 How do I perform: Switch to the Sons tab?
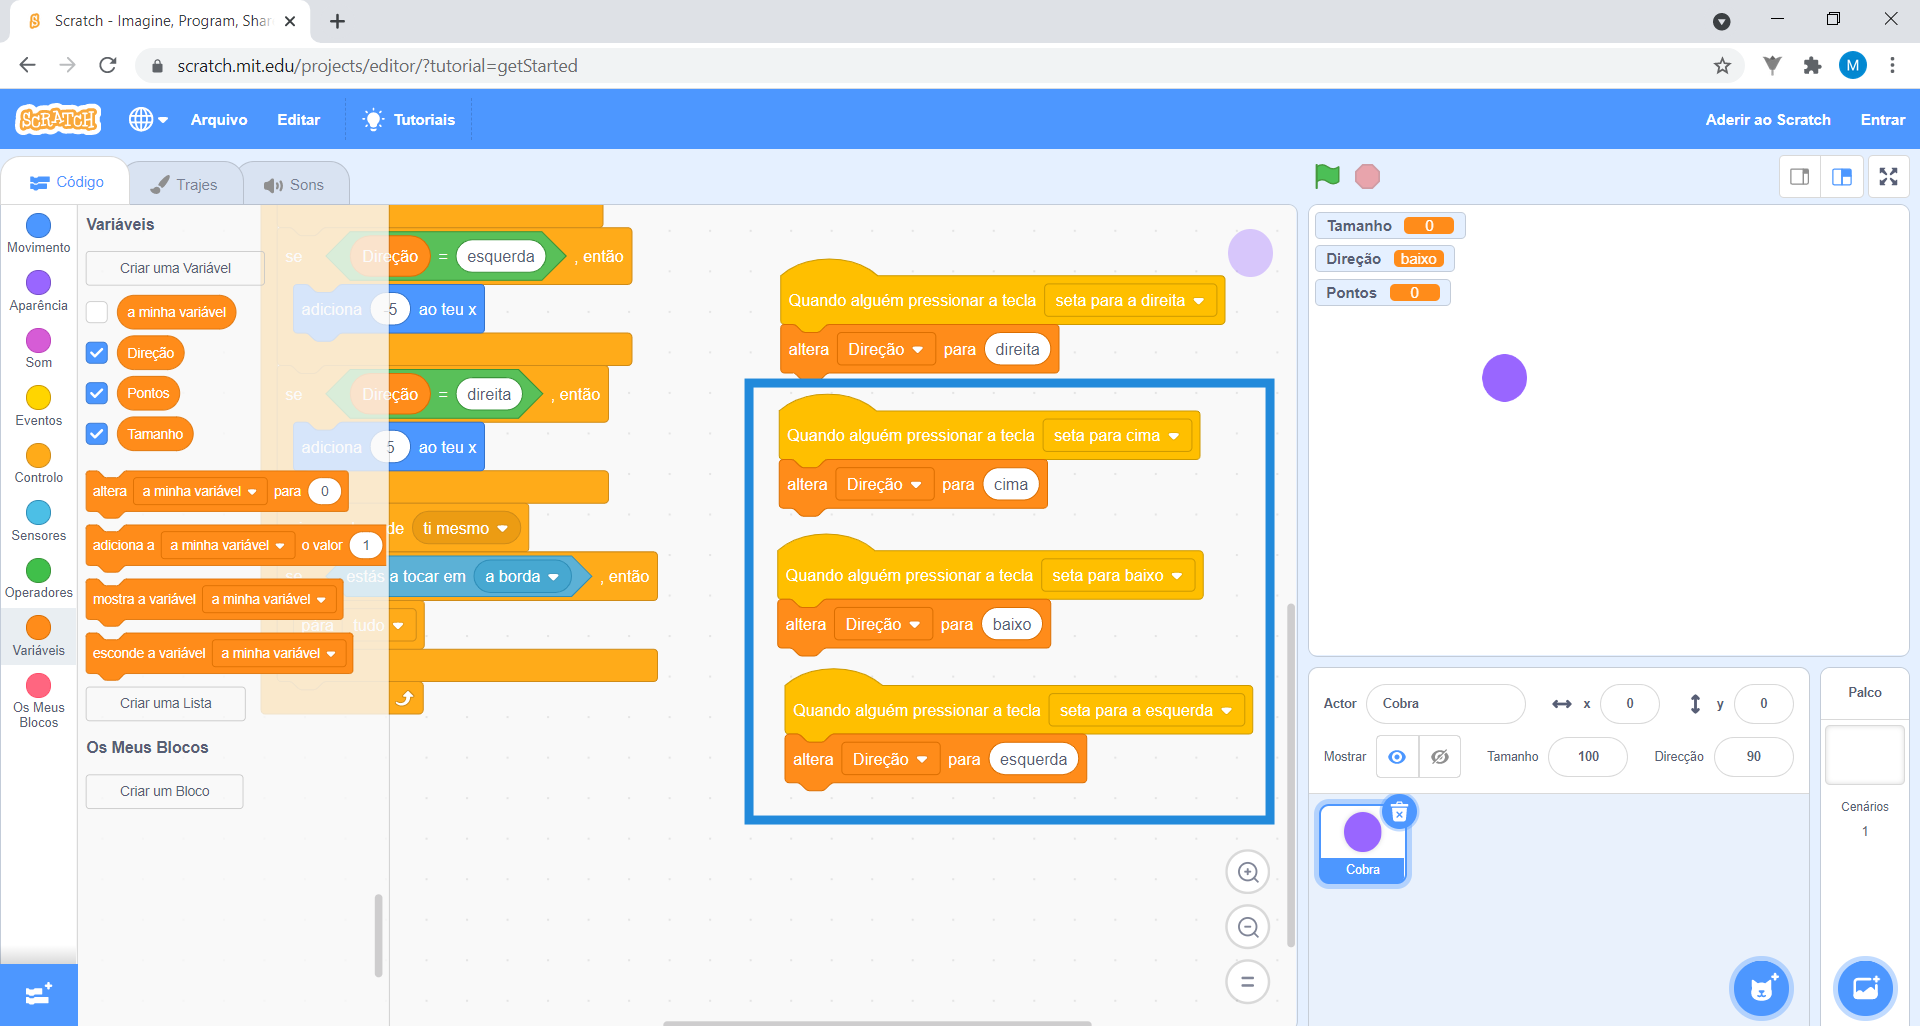pyautogui.click(x=294, y=185)
